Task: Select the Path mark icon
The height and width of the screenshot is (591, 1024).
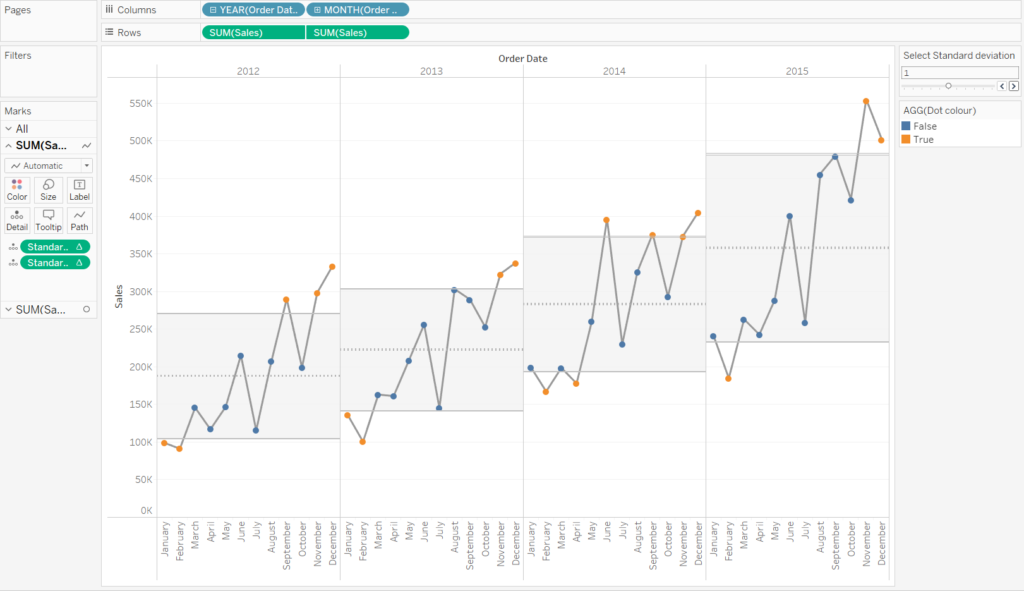Action: coord(79,219)
